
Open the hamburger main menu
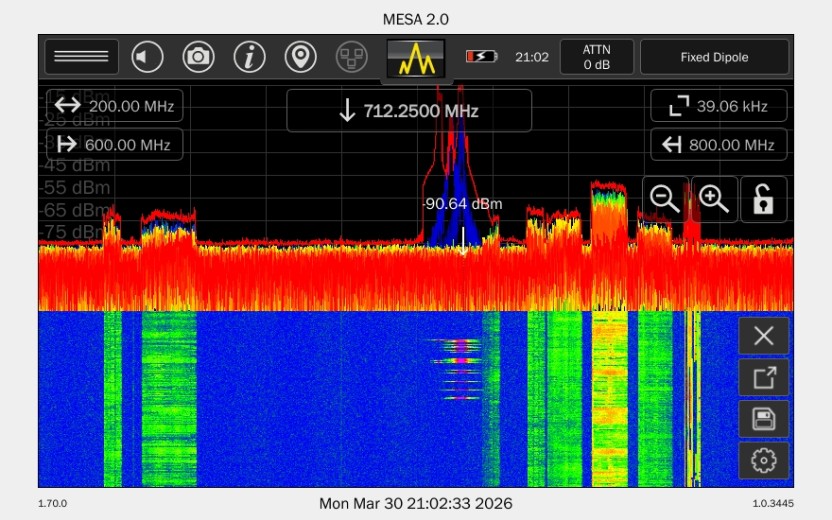[x=81, y=57]
